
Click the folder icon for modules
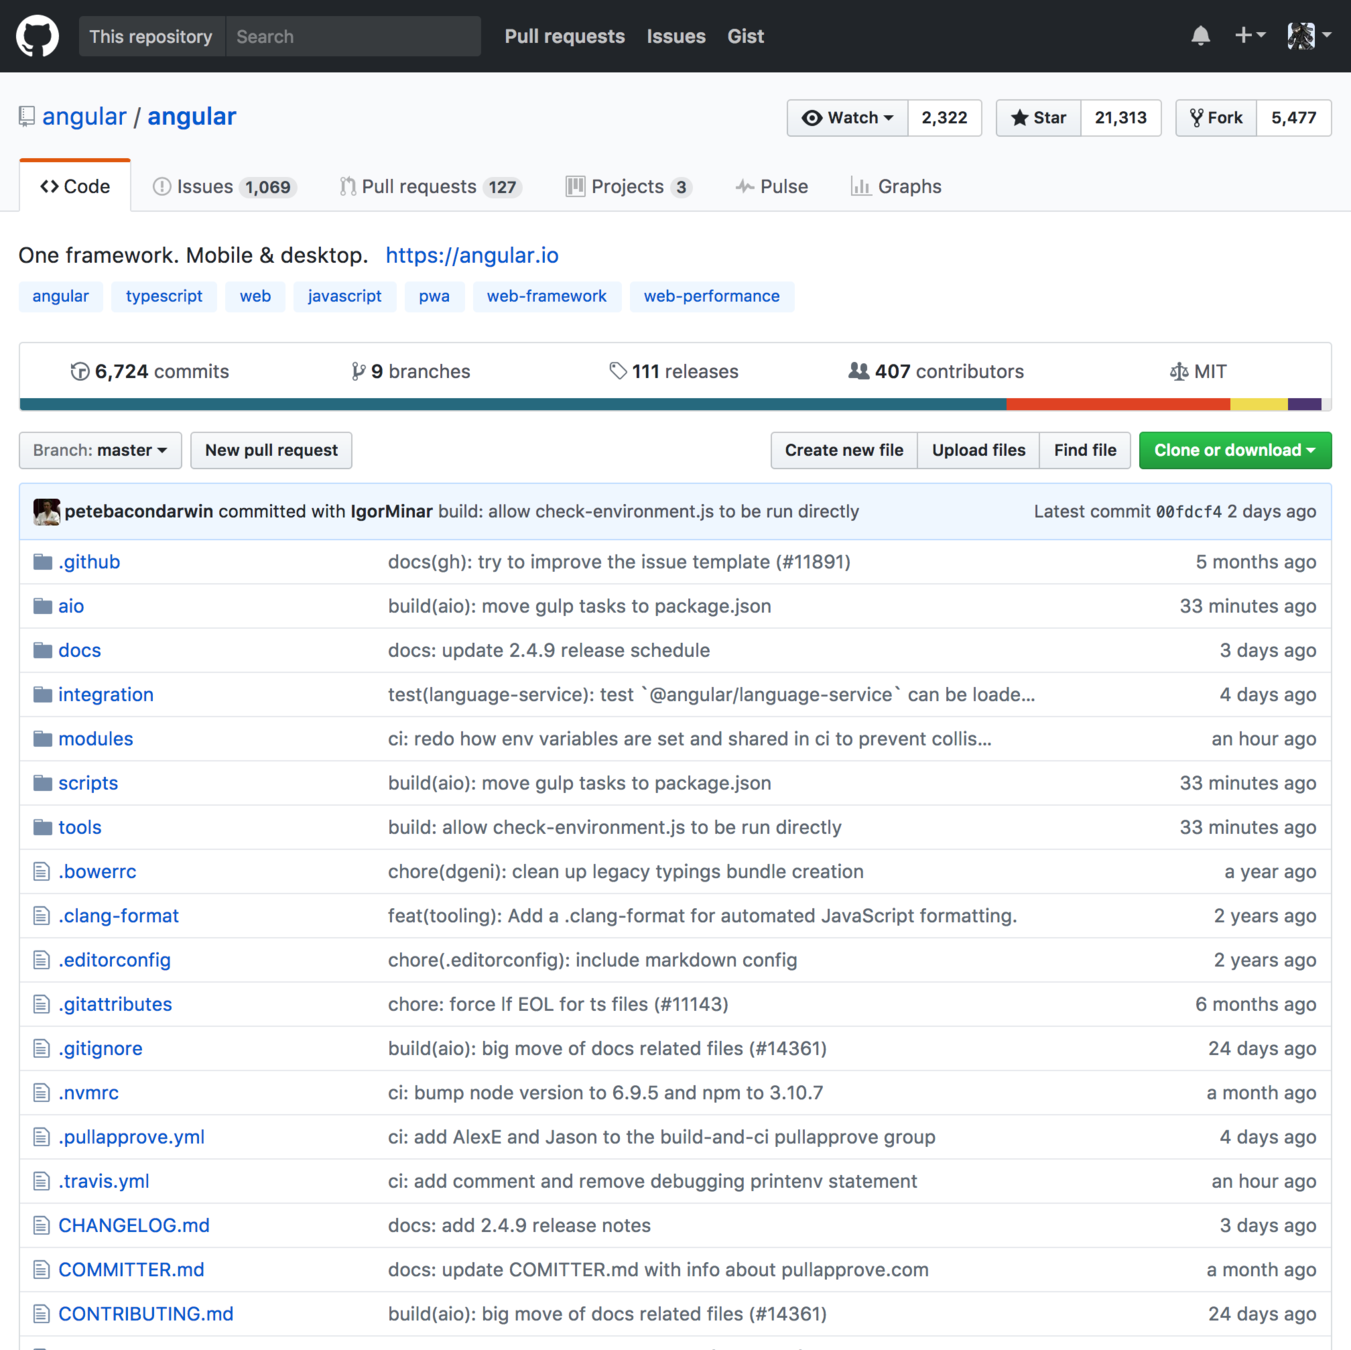click(42, 739)
